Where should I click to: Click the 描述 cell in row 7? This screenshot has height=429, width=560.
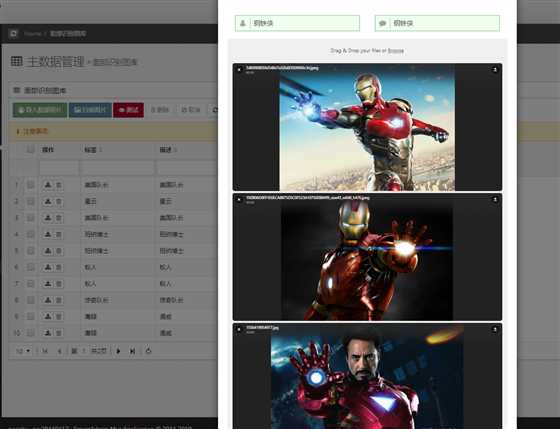(x=186, y=284)
